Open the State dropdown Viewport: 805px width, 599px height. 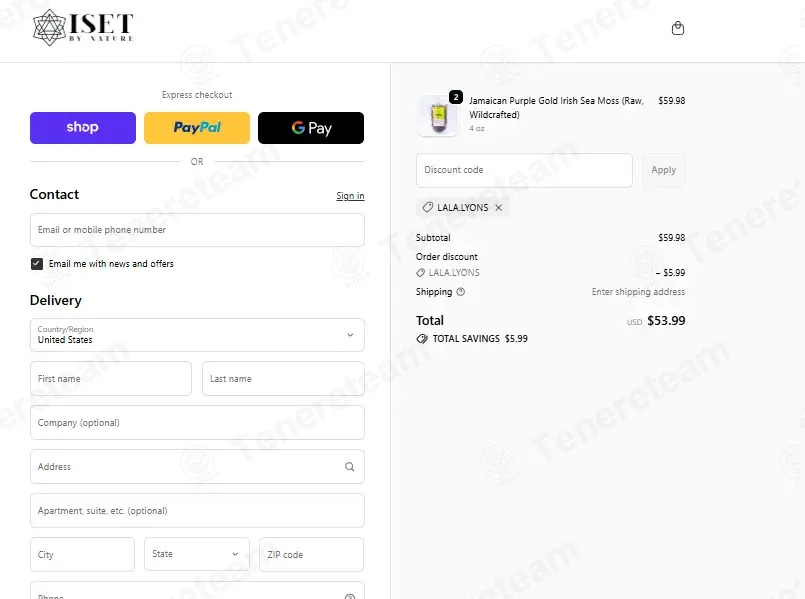click(x=197, y=554)
